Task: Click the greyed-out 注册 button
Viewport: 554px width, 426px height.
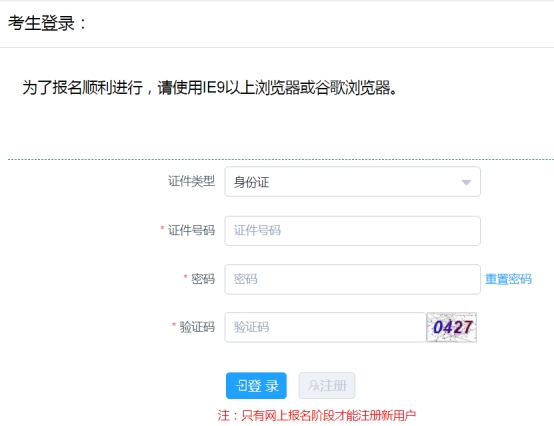Action: (327, 385)
